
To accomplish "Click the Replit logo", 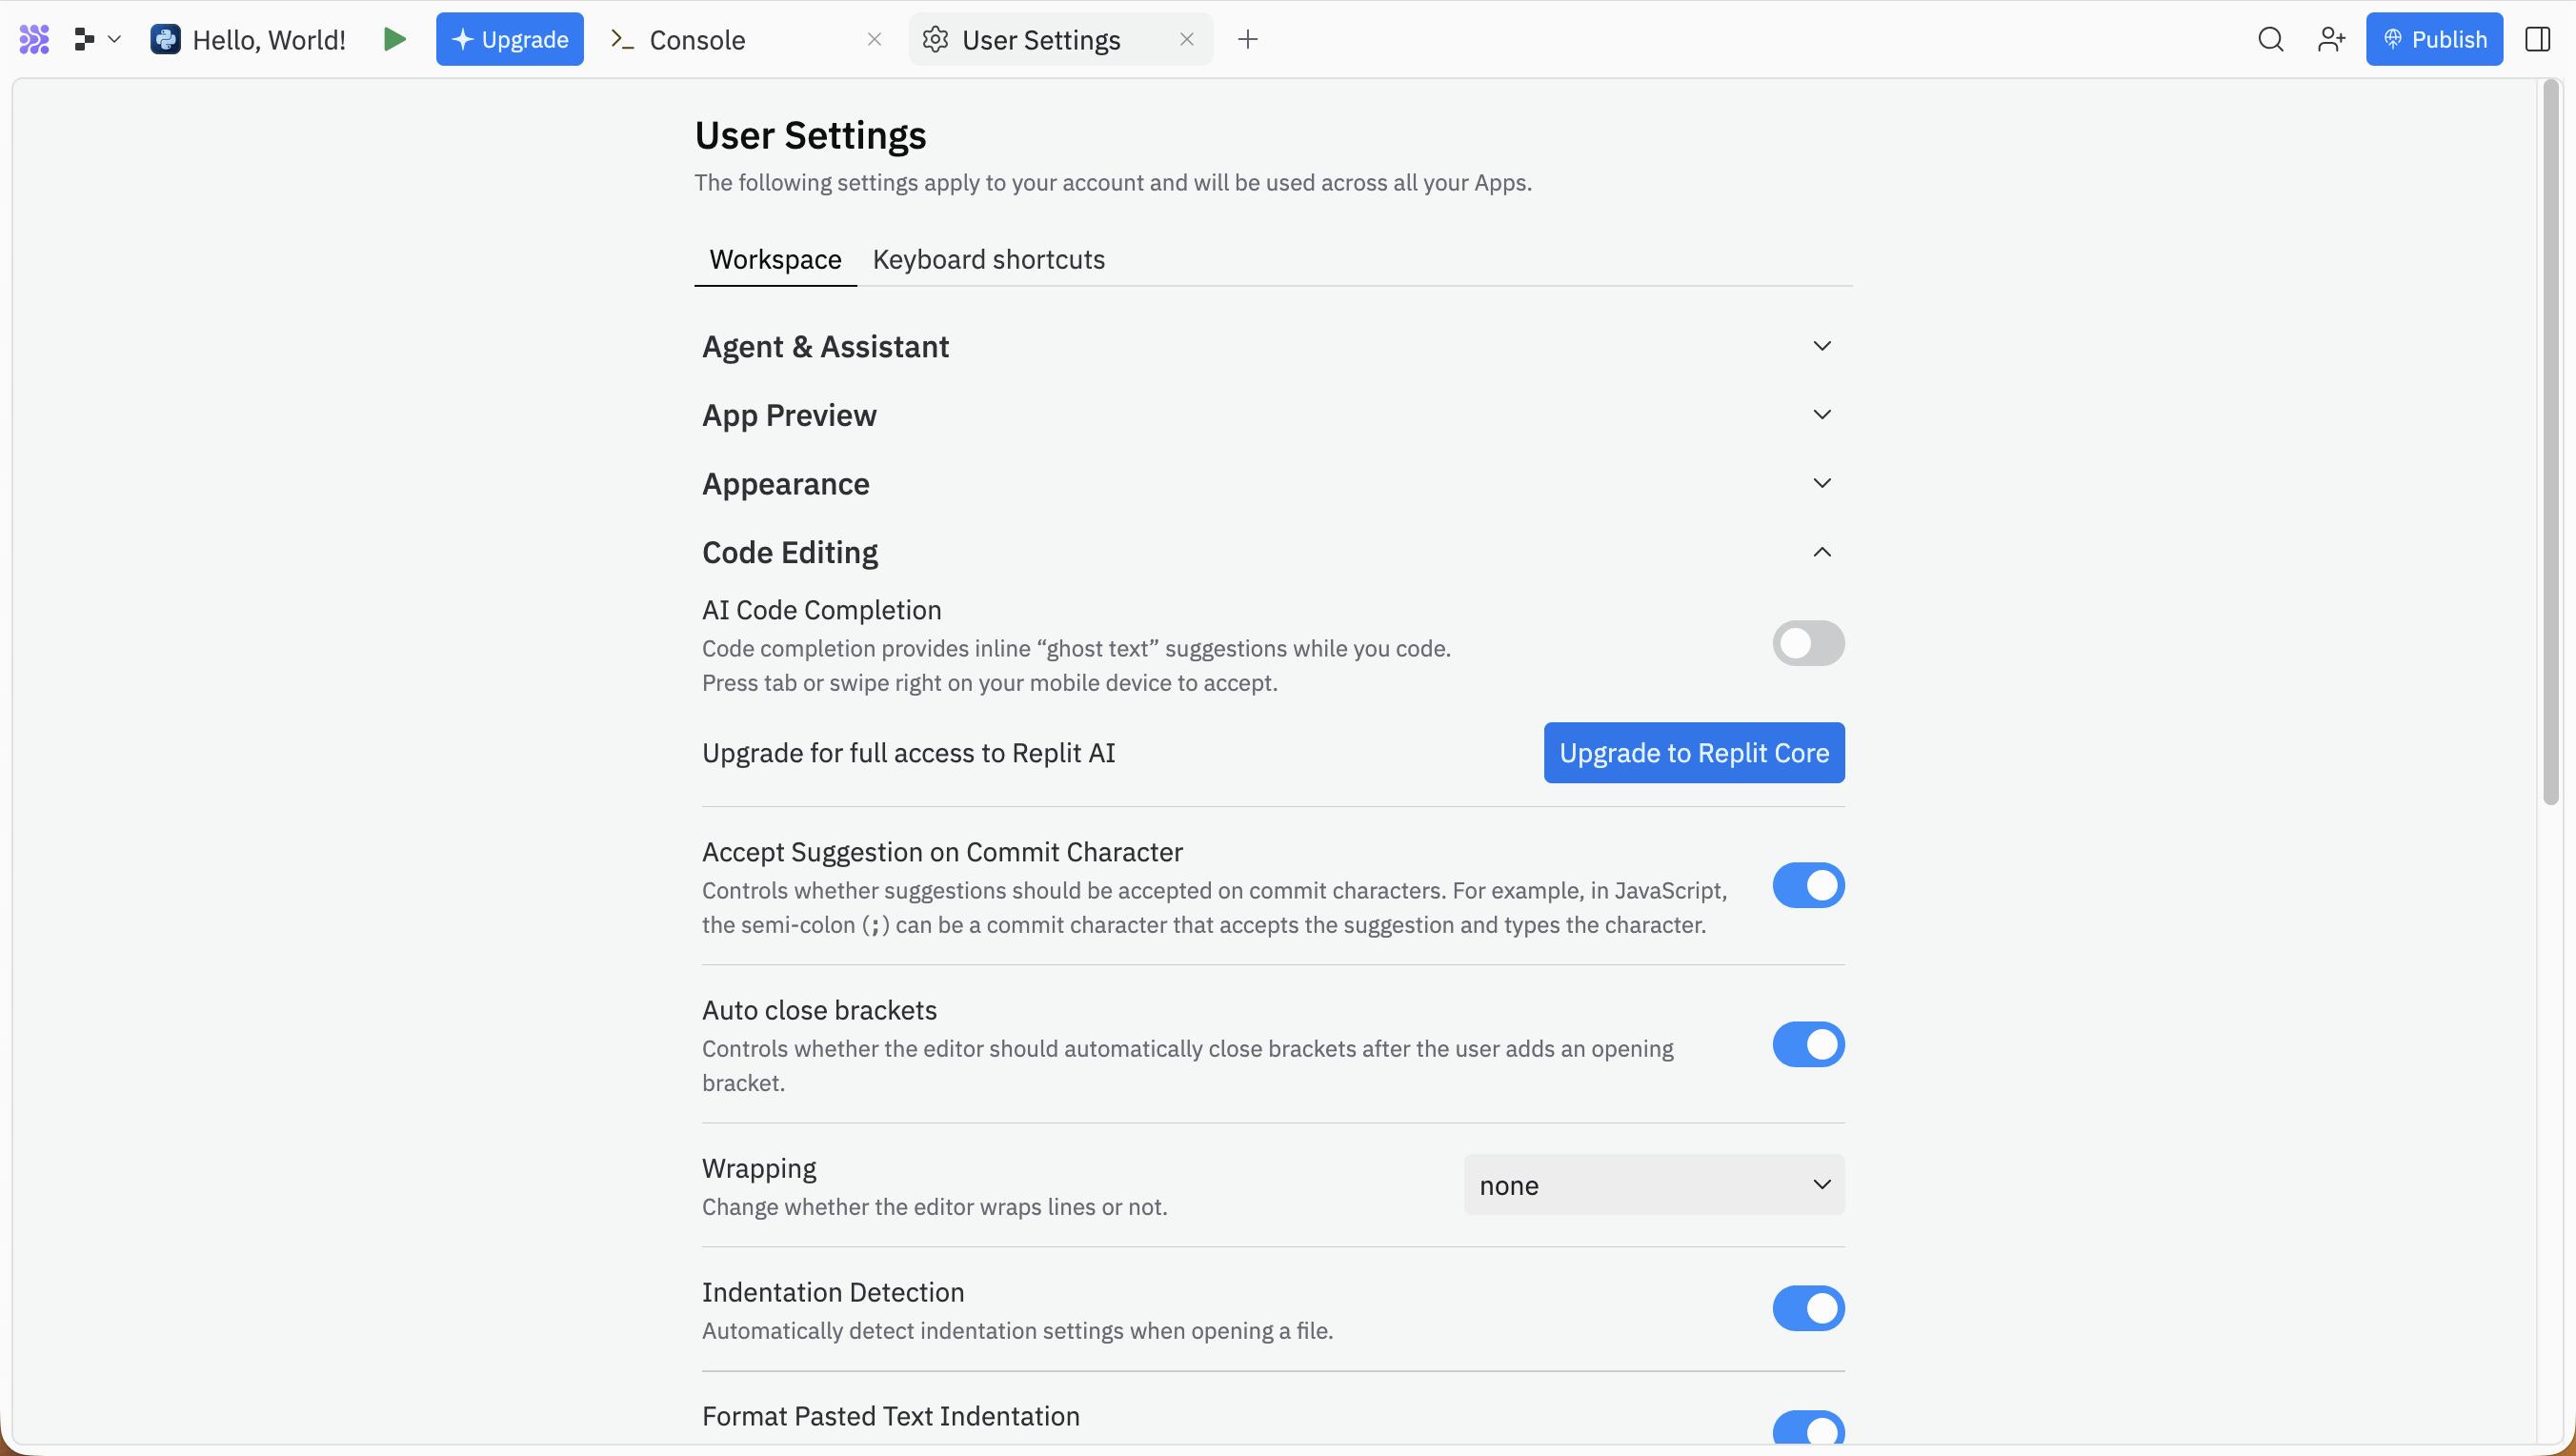I will coord(33,39).
